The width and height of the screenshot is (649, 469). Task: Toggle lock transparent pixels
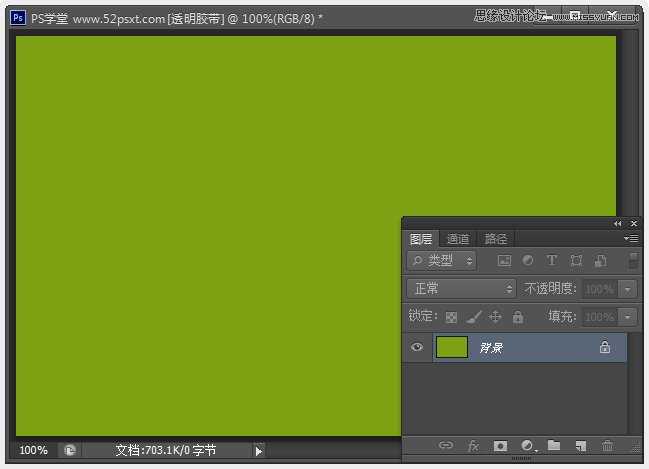click(451, 317)
